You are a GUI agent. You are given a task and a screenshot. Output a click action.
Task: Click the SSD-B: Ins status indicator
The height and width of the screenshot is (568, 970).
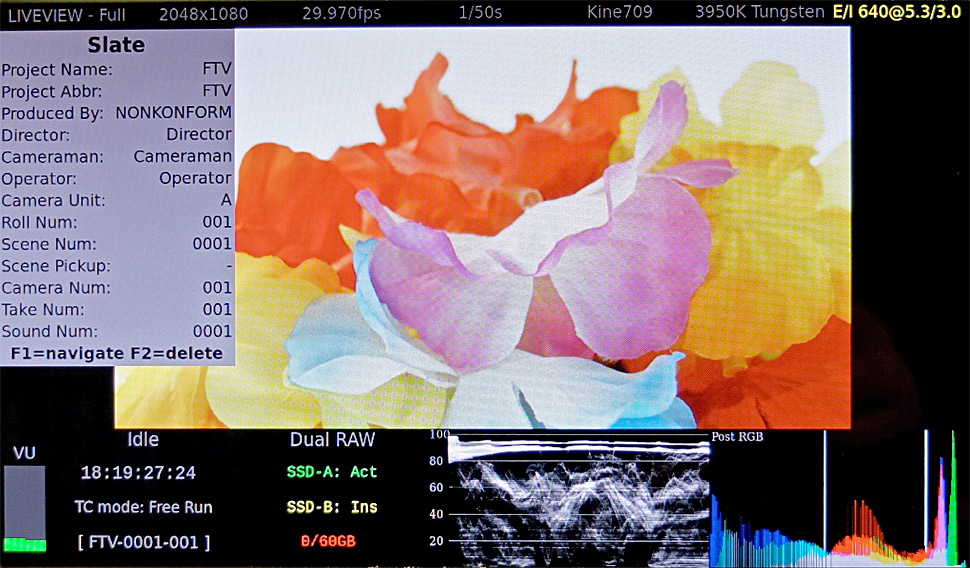[x=332, y=507]
